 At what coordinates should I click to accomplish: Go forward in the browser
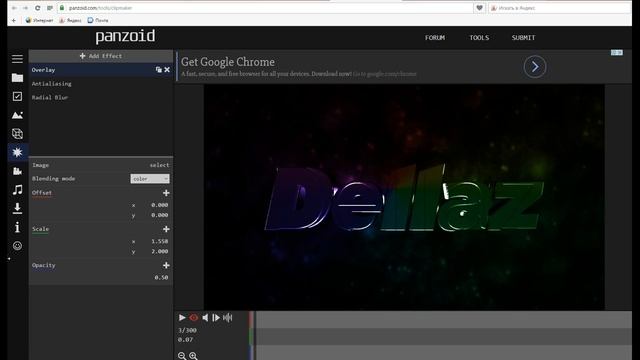point(25,8)
